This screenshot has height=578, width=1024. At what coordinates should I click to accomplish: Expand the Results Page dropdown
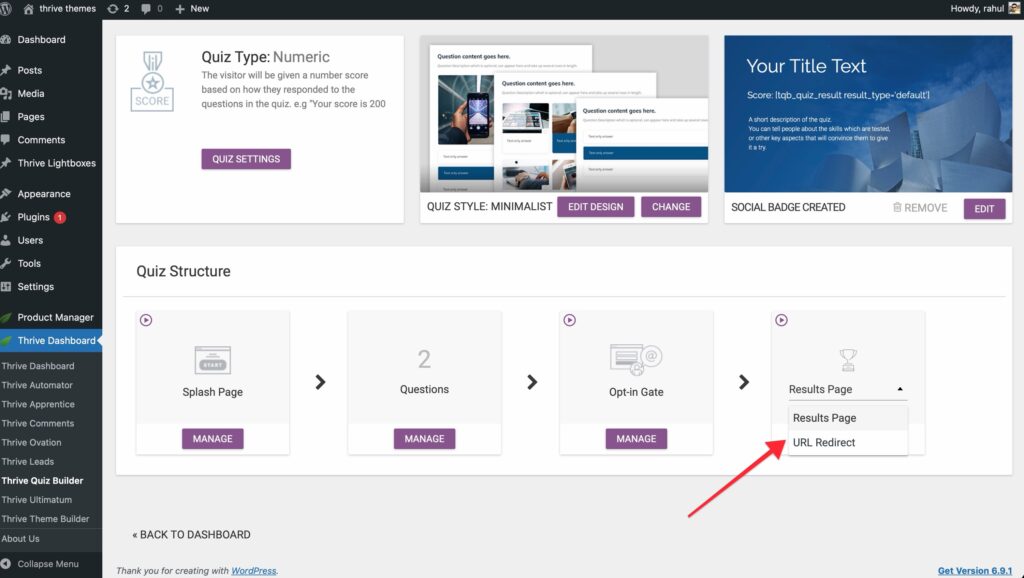pos(847,389)
